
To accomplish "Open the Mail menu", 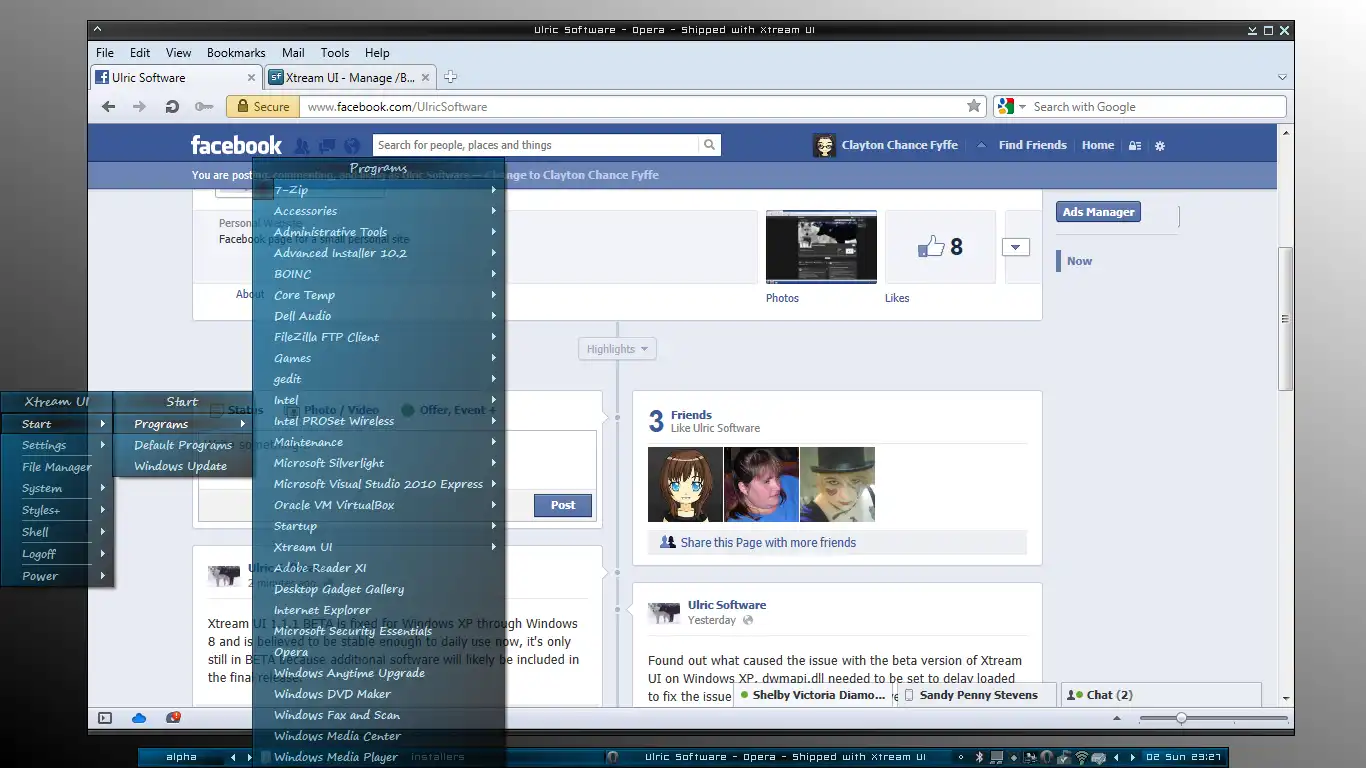I will 293,53.
